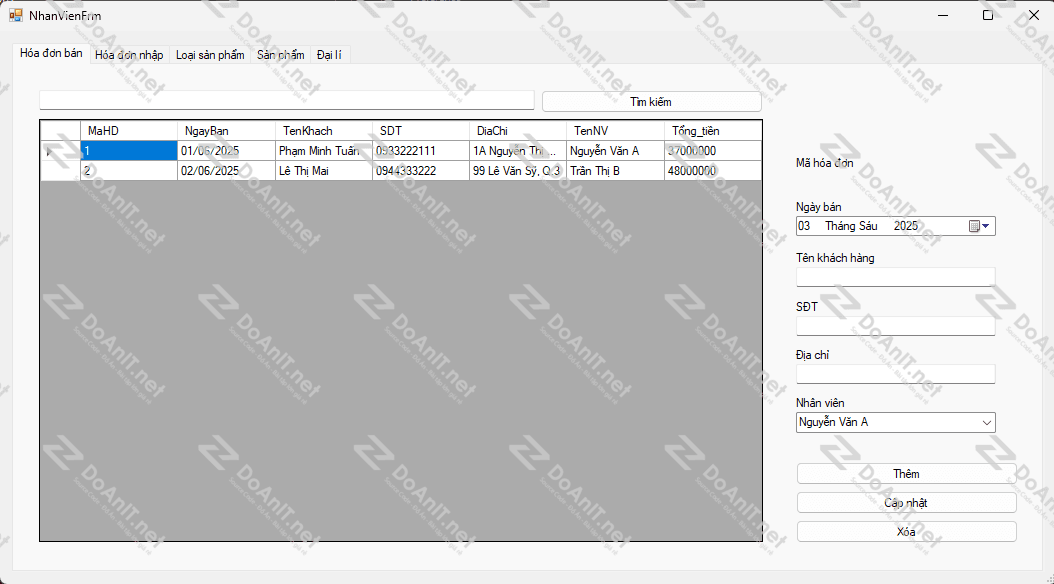Select employee cell Trần Thị B
Image resolution: width=1054 pixels, height=584 pixels.
coord(616,171)
